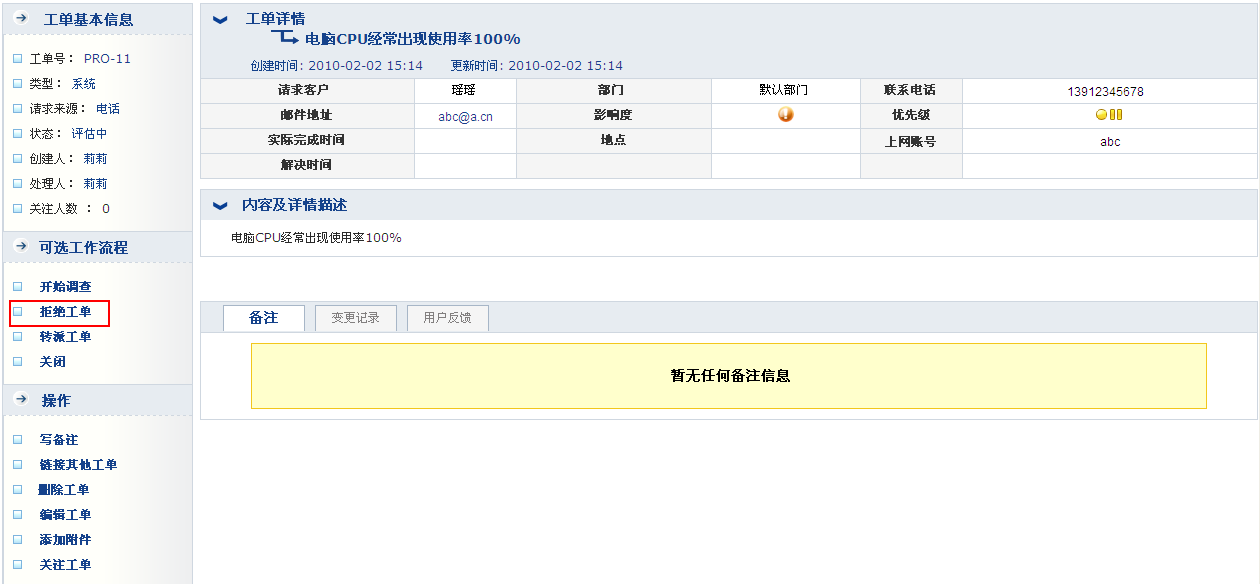Click the ticket title hierarchy arrow icon
The height and width of the screenshot is (584, 1260).
[285, 38]
